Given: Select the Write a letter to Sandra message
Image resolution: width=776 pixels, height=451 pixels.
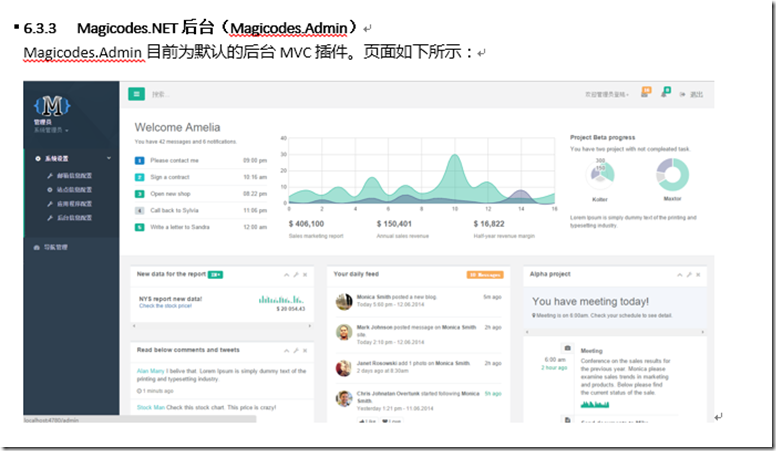Looking at the screenshot, I should pos(180,227).
